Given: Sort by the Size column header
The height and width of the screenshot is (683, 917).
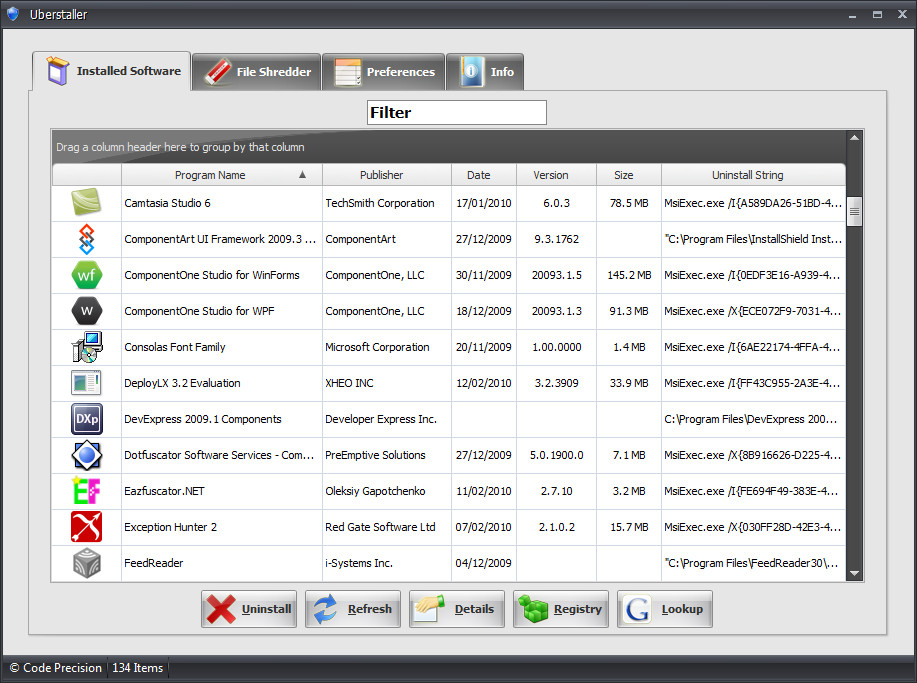Looking at the screenshot, I should [x=629, y=175].
